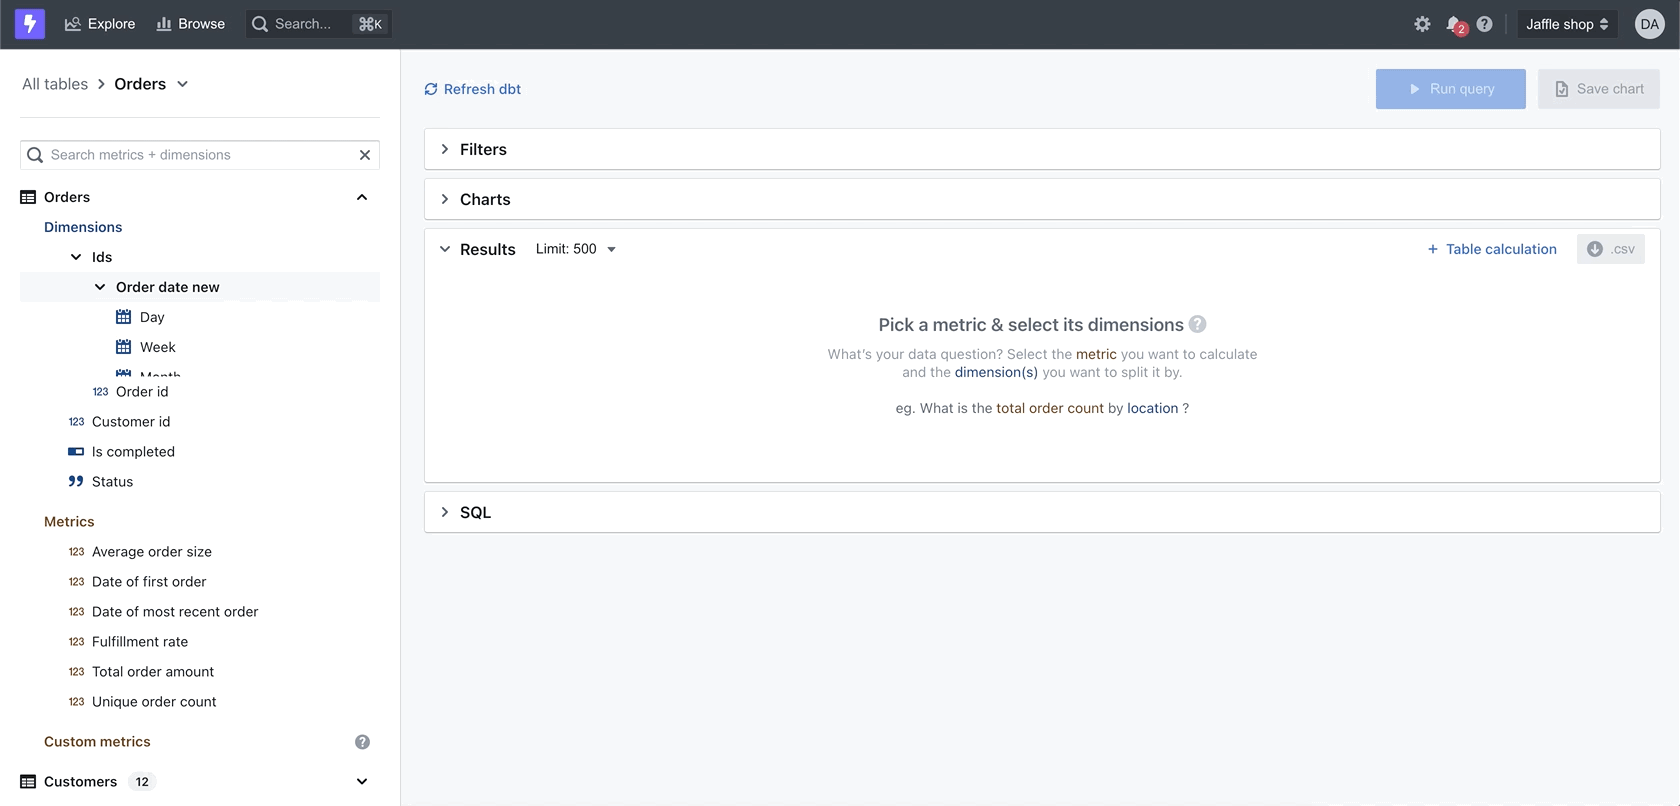Click the Metrics heading
The width and height of the screenshot is (1680, 806).
[x=69, y=522]
